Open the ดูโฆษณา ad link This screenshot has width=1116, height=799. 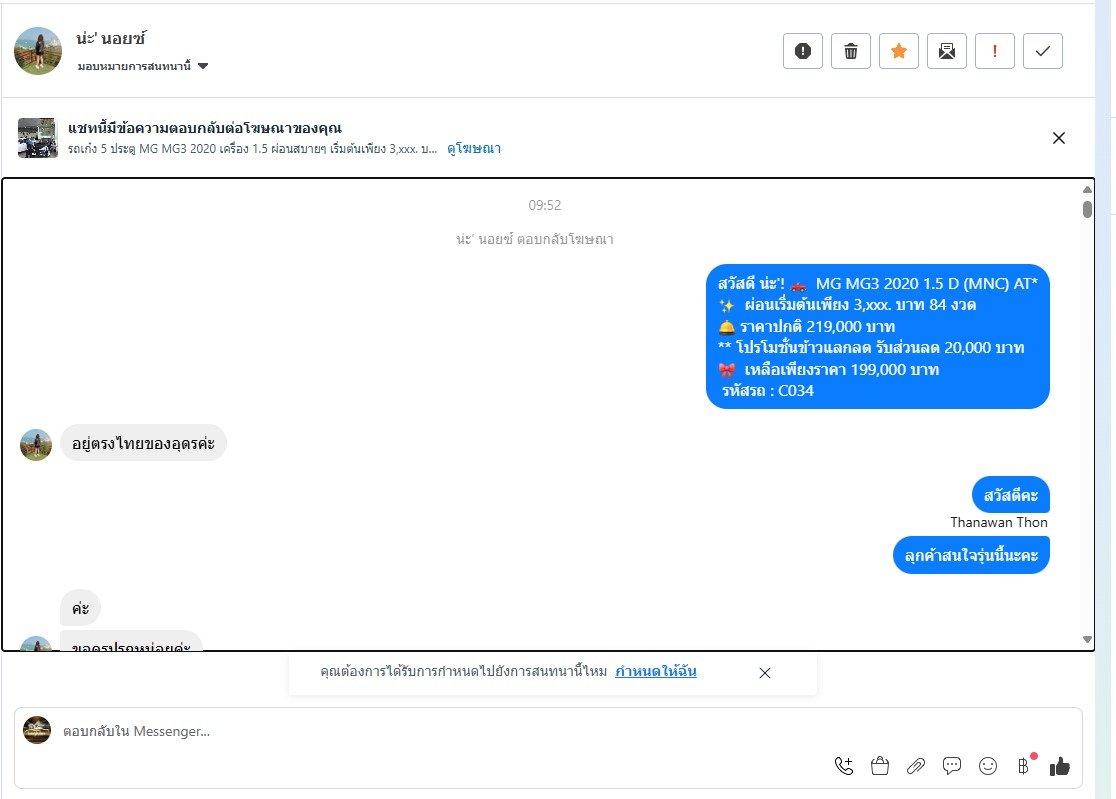coord(474,149)
